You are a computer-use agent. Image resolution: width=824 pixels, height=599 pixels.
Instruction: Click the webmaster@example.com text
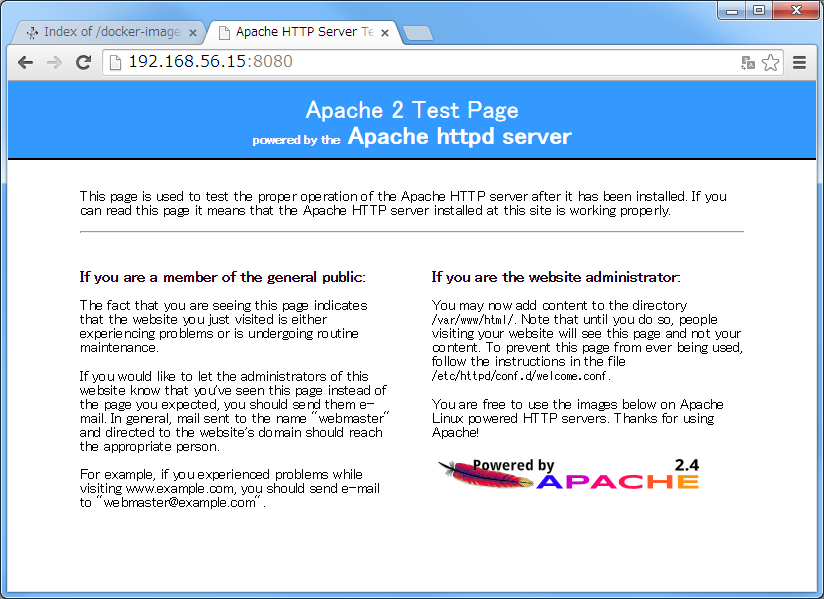click(x=179, y=503)
